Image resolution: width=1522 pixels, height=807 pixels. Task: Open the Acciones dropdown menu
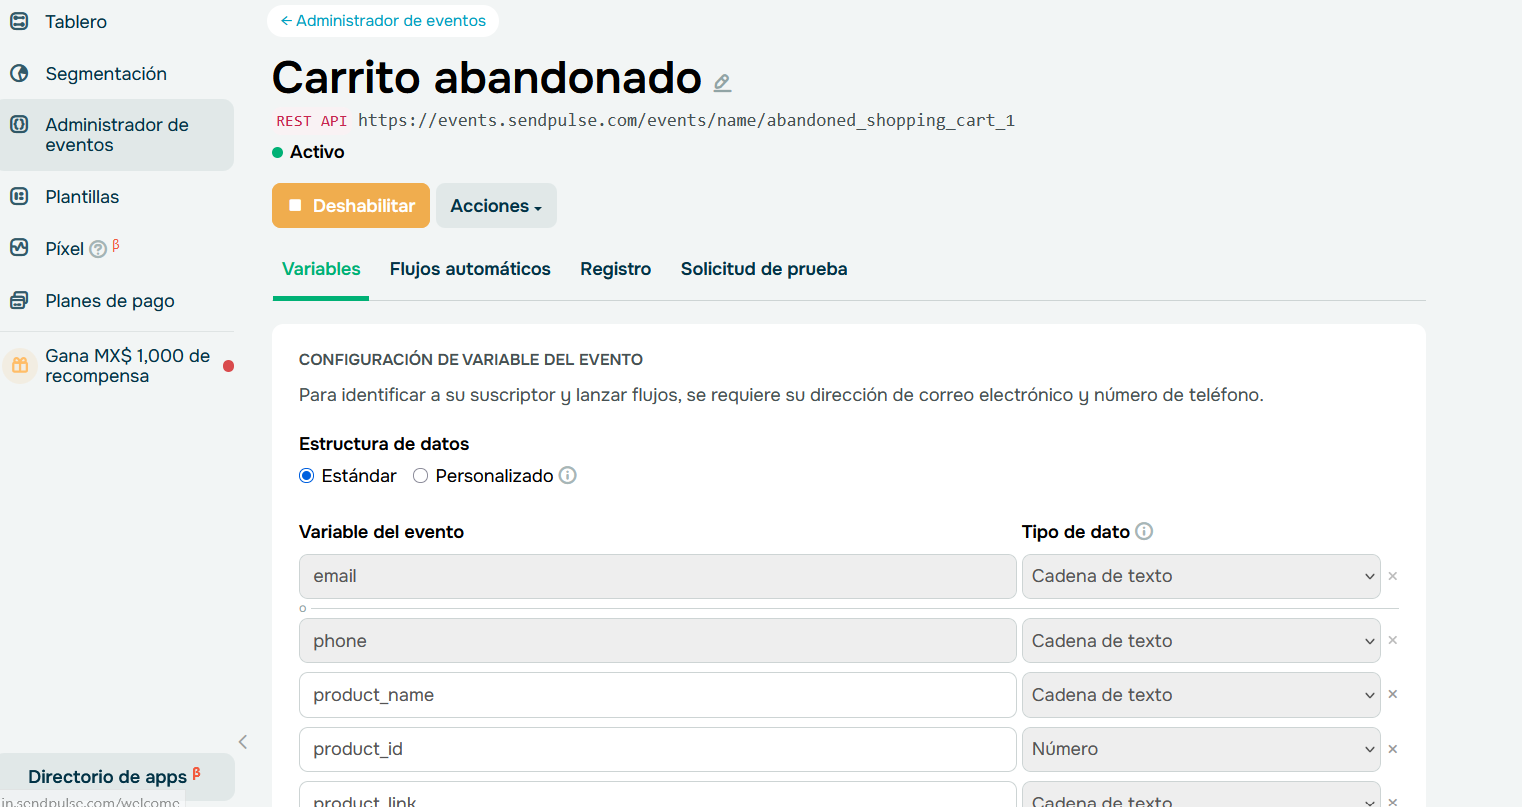pos(496,205)
